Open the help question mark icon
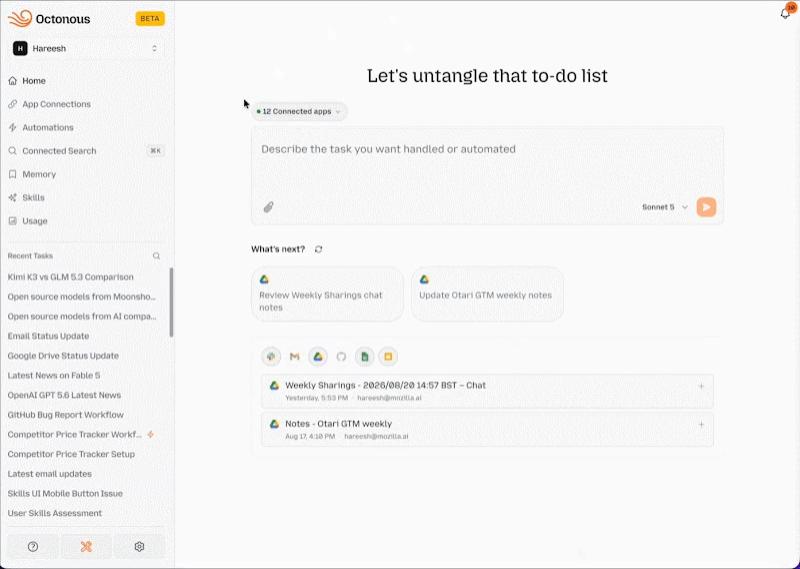The height and width of the screenshot is (569, 800). tap(33, 547)
